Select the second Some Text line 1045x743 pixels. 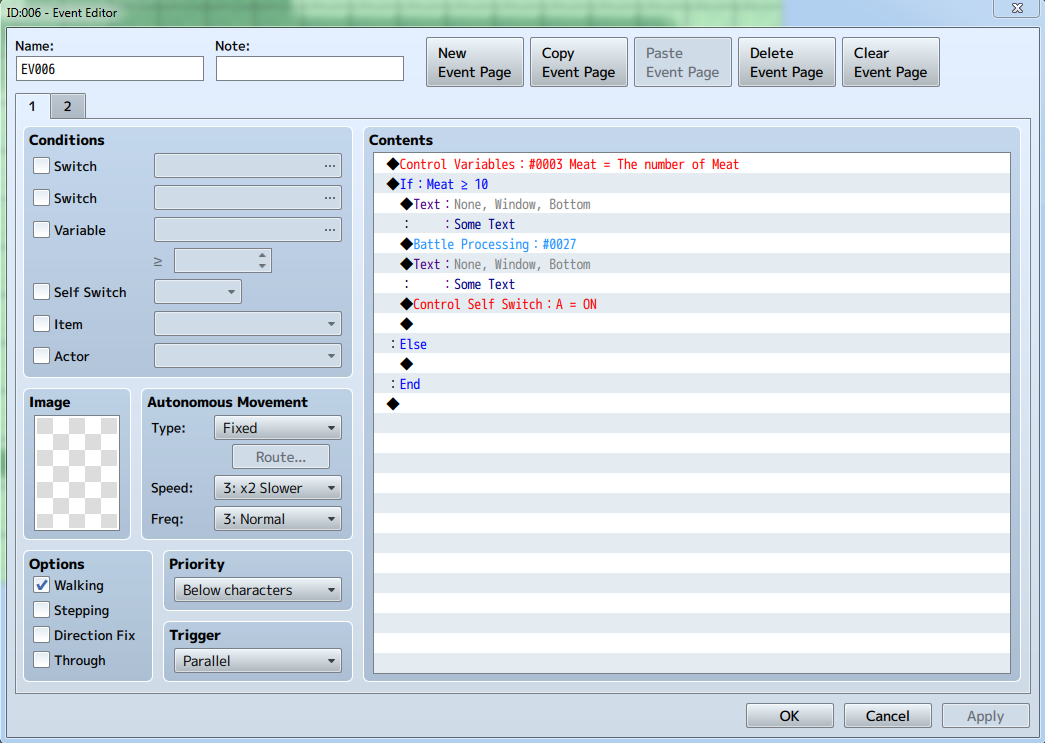pyautogui.click(x=692, y=284)
